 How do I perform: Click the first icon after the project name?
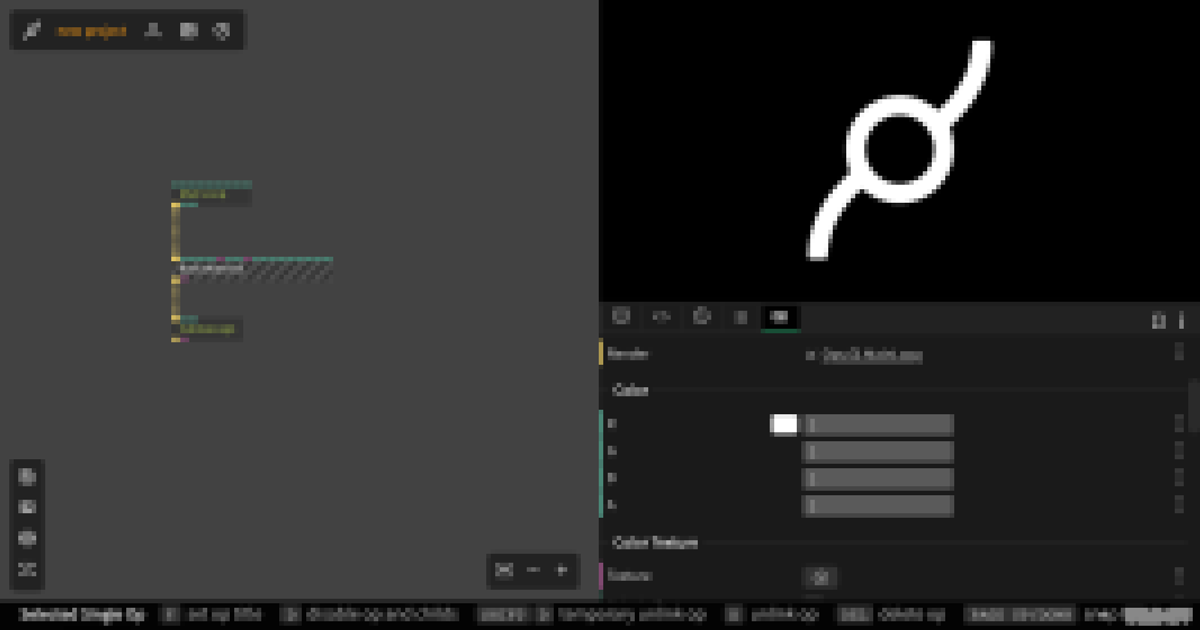[153, 31]
